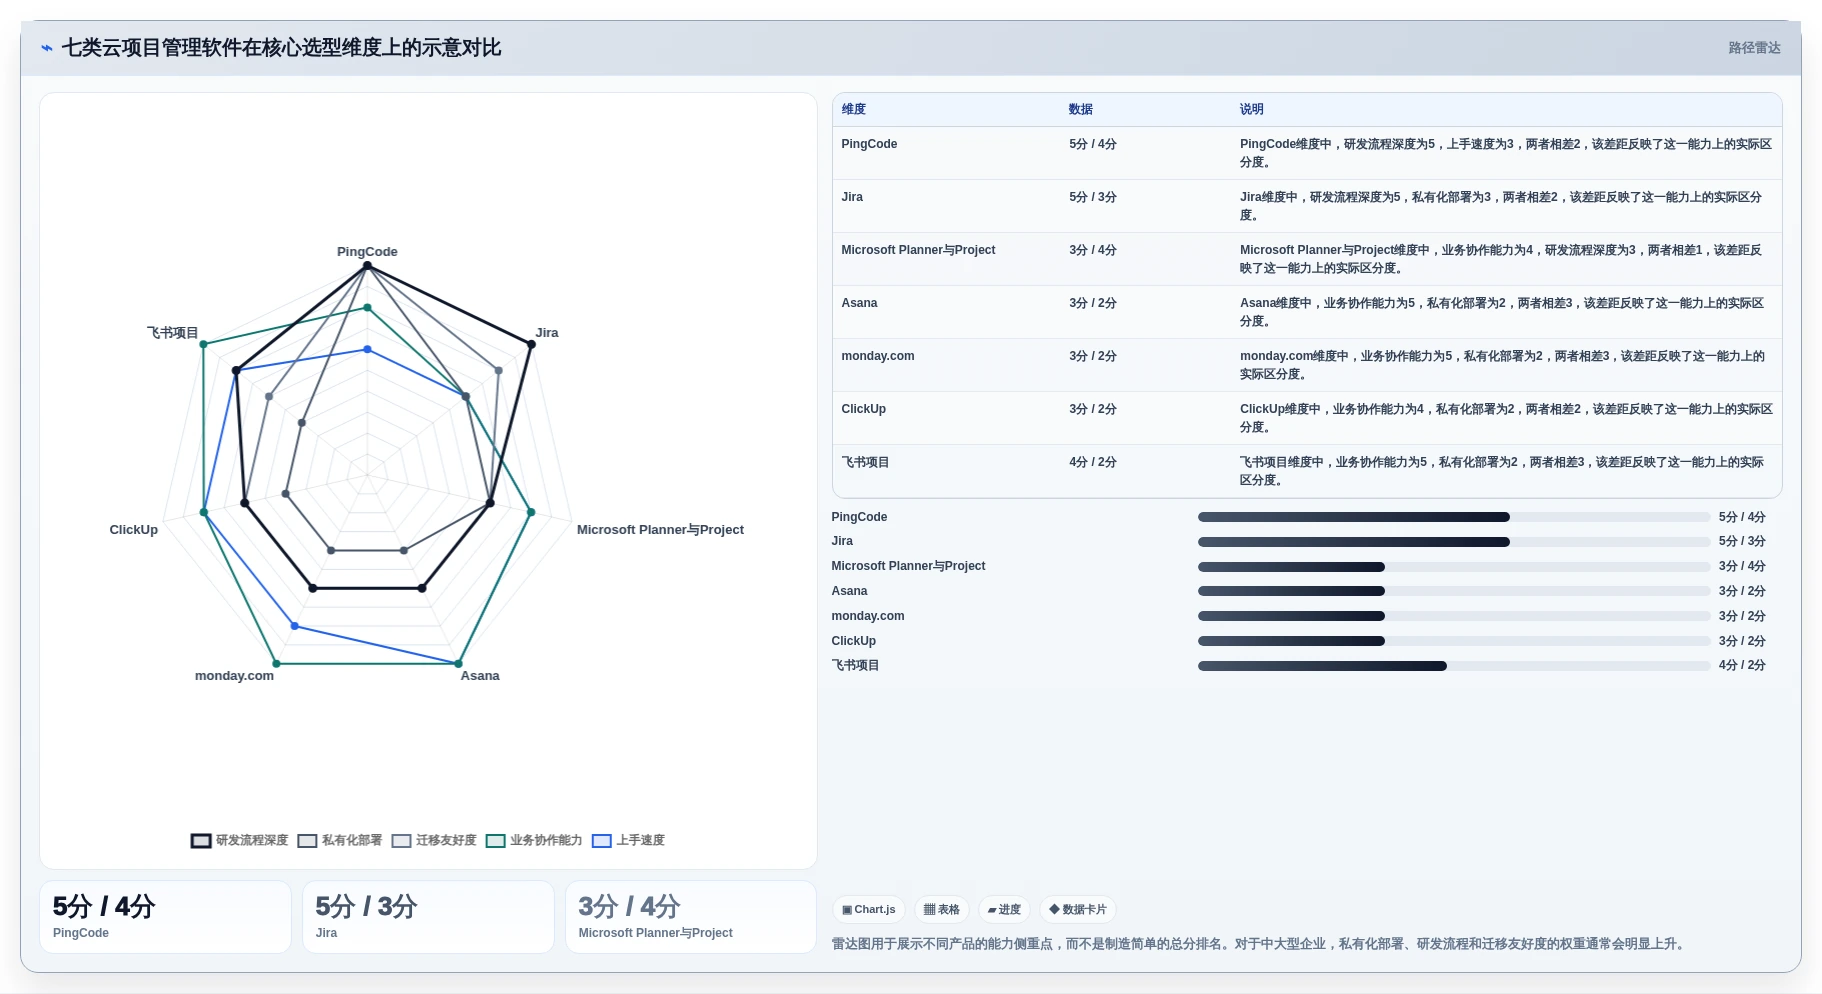Toggle the 研发流程深度 legend swatch
This screenshot has width=1822, height=994.
tap(201, 841)
